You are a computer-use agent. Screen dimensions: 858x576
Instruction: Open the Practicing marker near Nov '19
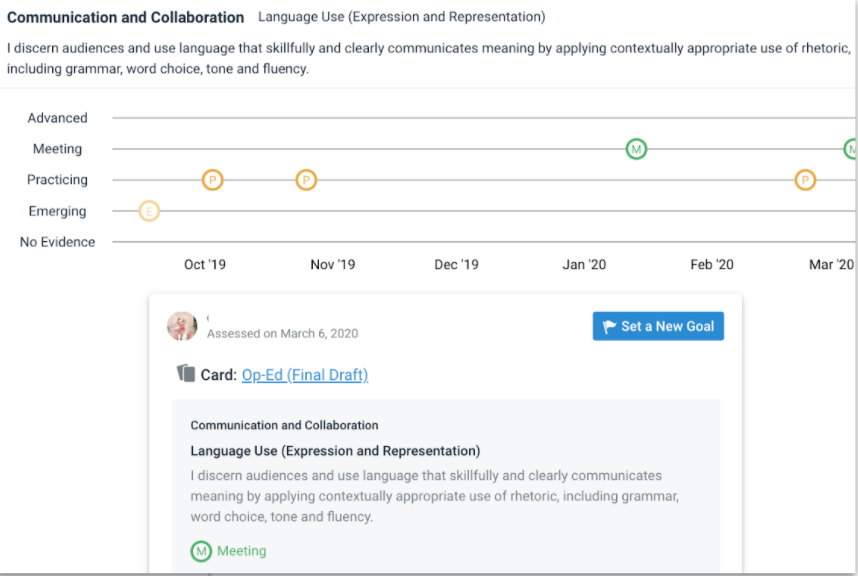point(307,180)
